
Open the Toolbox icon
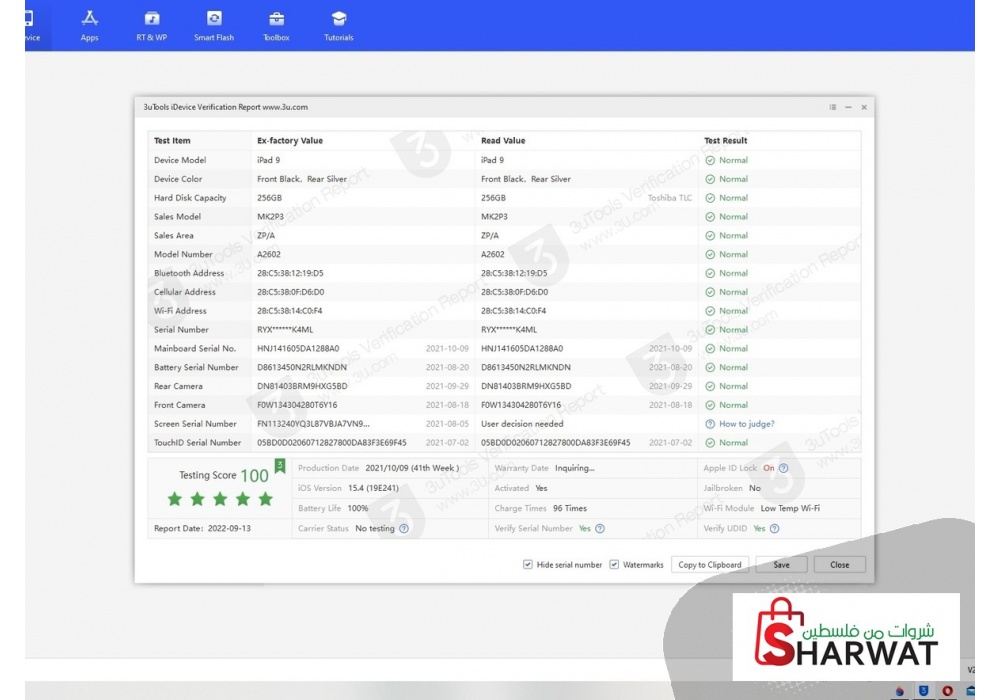[276, 24]
